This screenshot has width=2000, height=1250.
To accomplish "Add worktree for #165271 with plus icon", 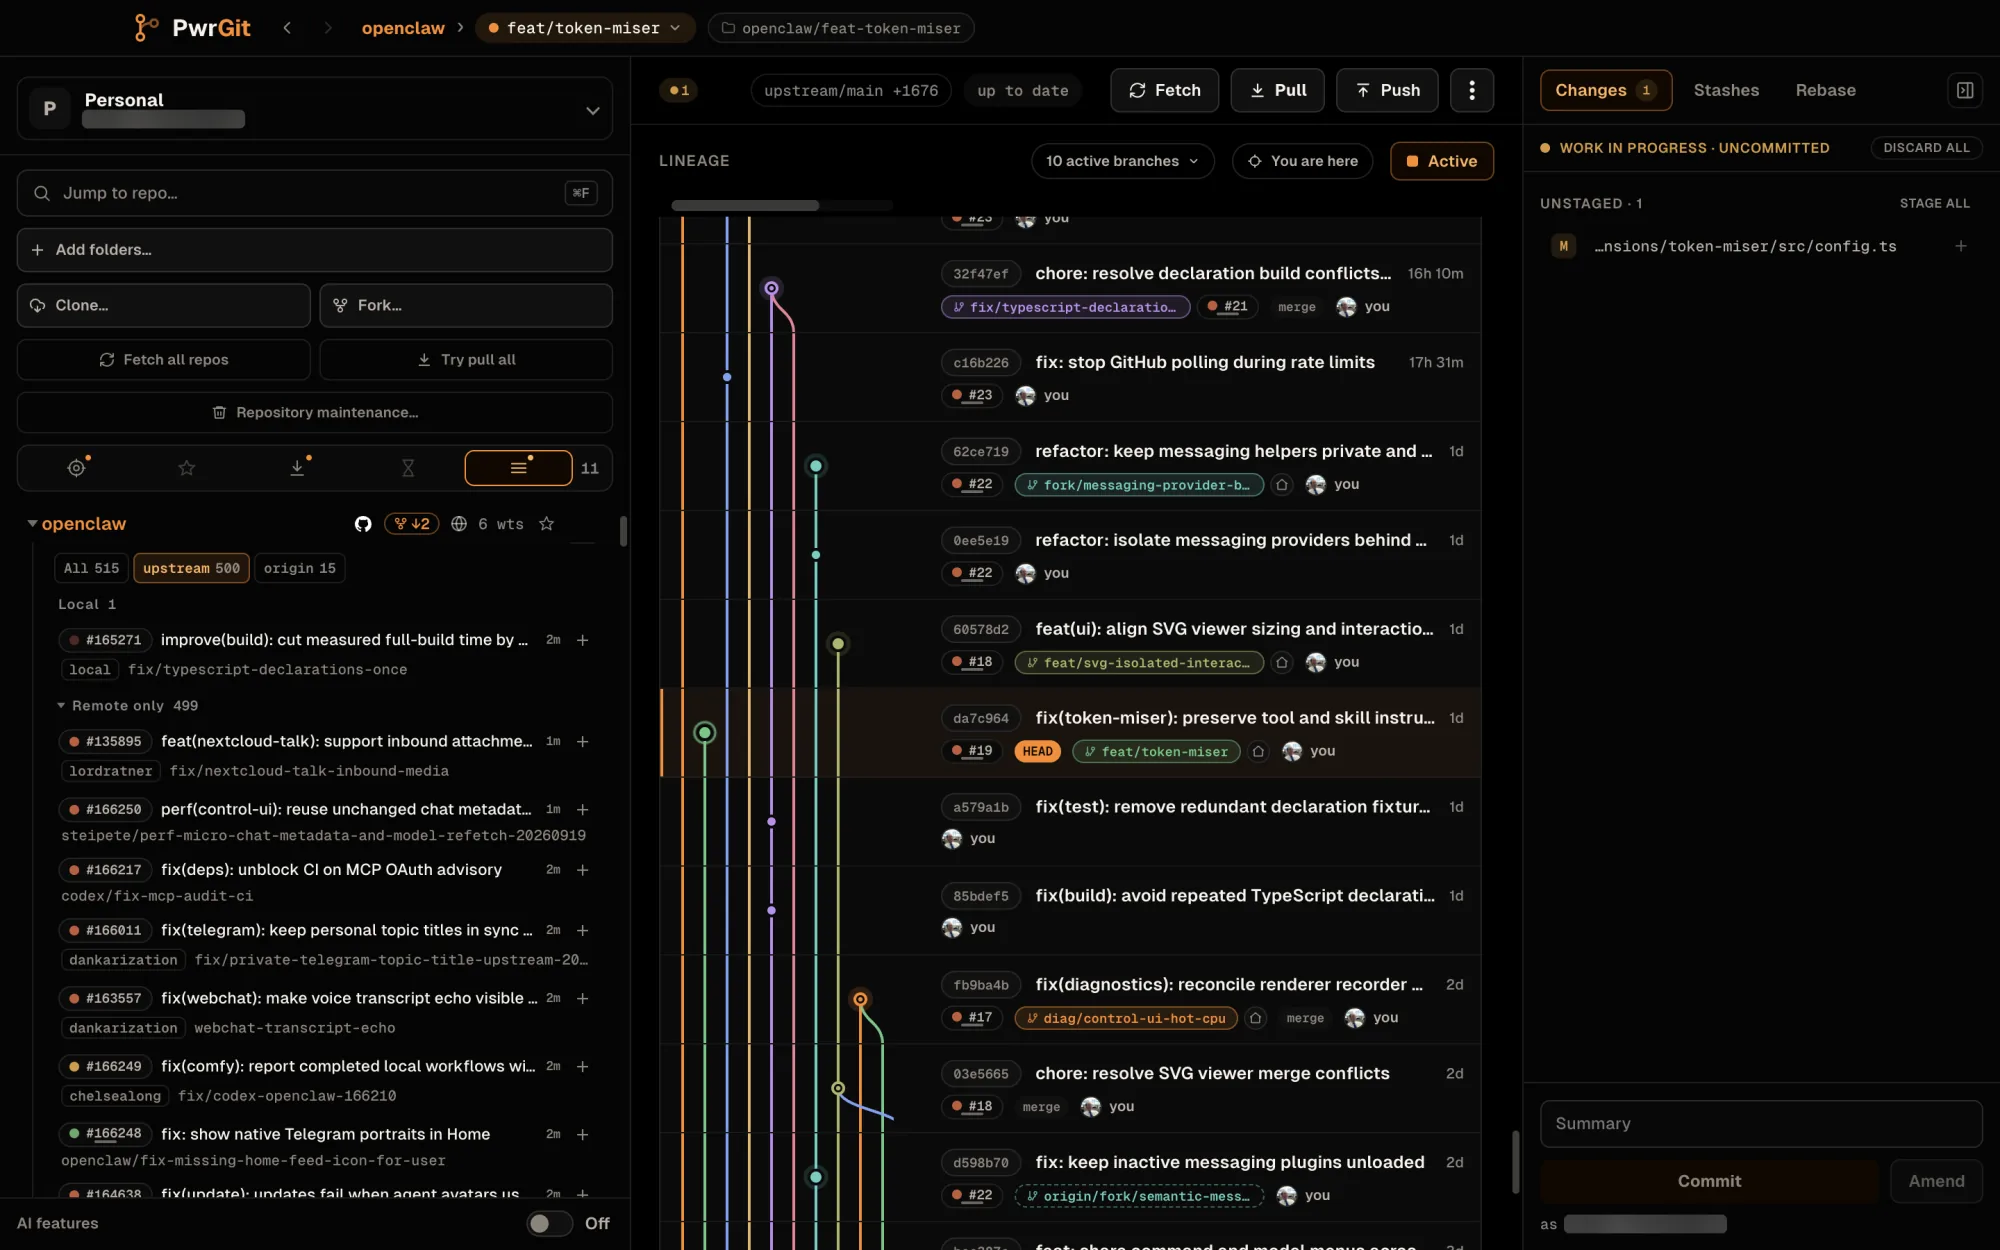I will pos(582,640).
